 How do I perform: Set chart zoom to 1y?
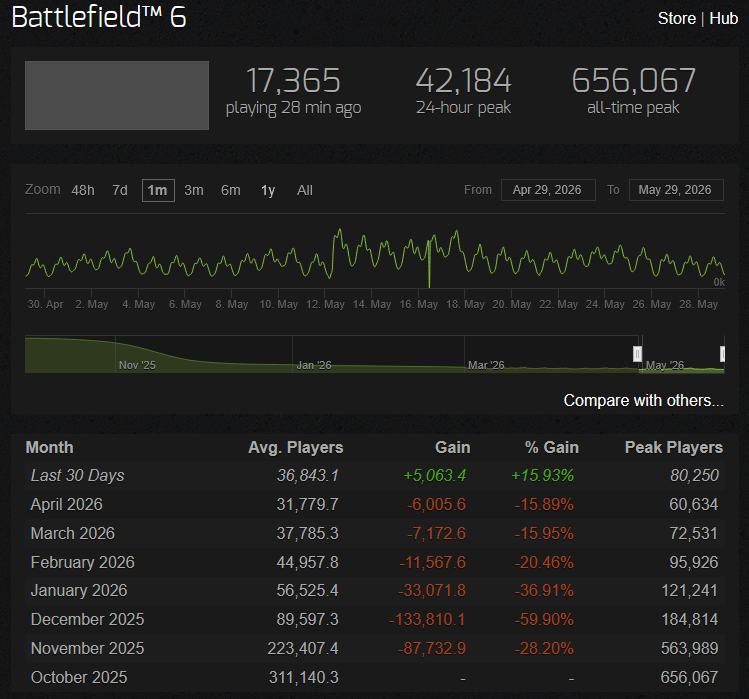(268, 190)
